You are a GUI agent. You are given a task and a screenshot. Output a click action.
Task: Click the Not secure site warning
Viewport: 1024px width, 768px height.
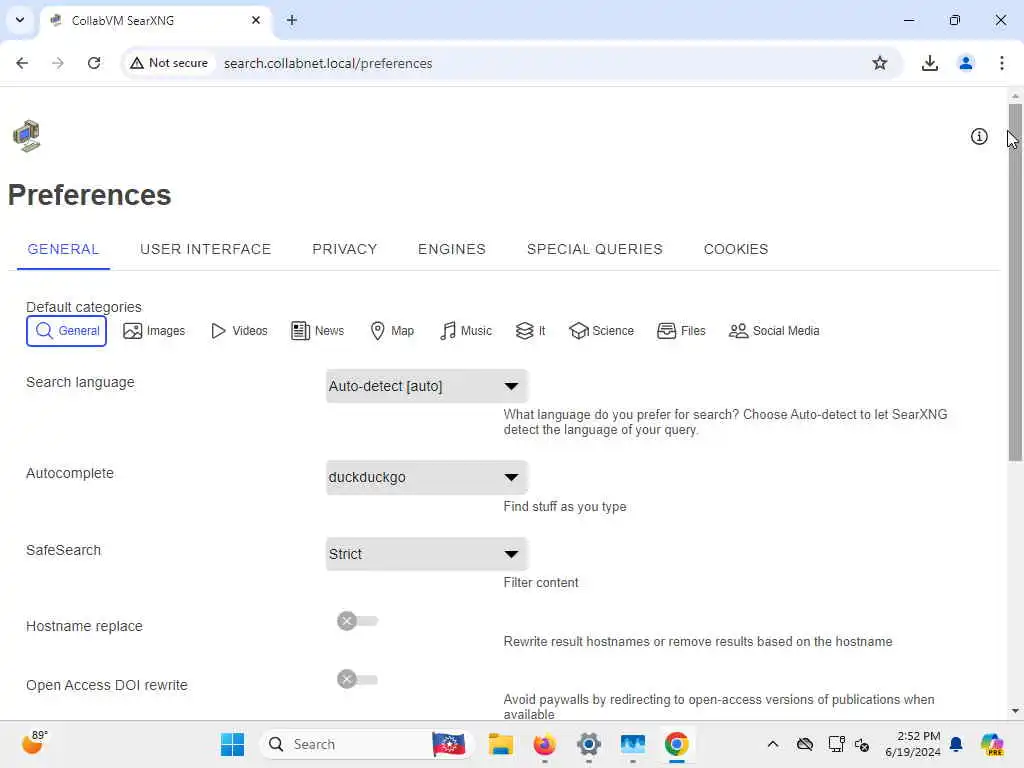169,63
